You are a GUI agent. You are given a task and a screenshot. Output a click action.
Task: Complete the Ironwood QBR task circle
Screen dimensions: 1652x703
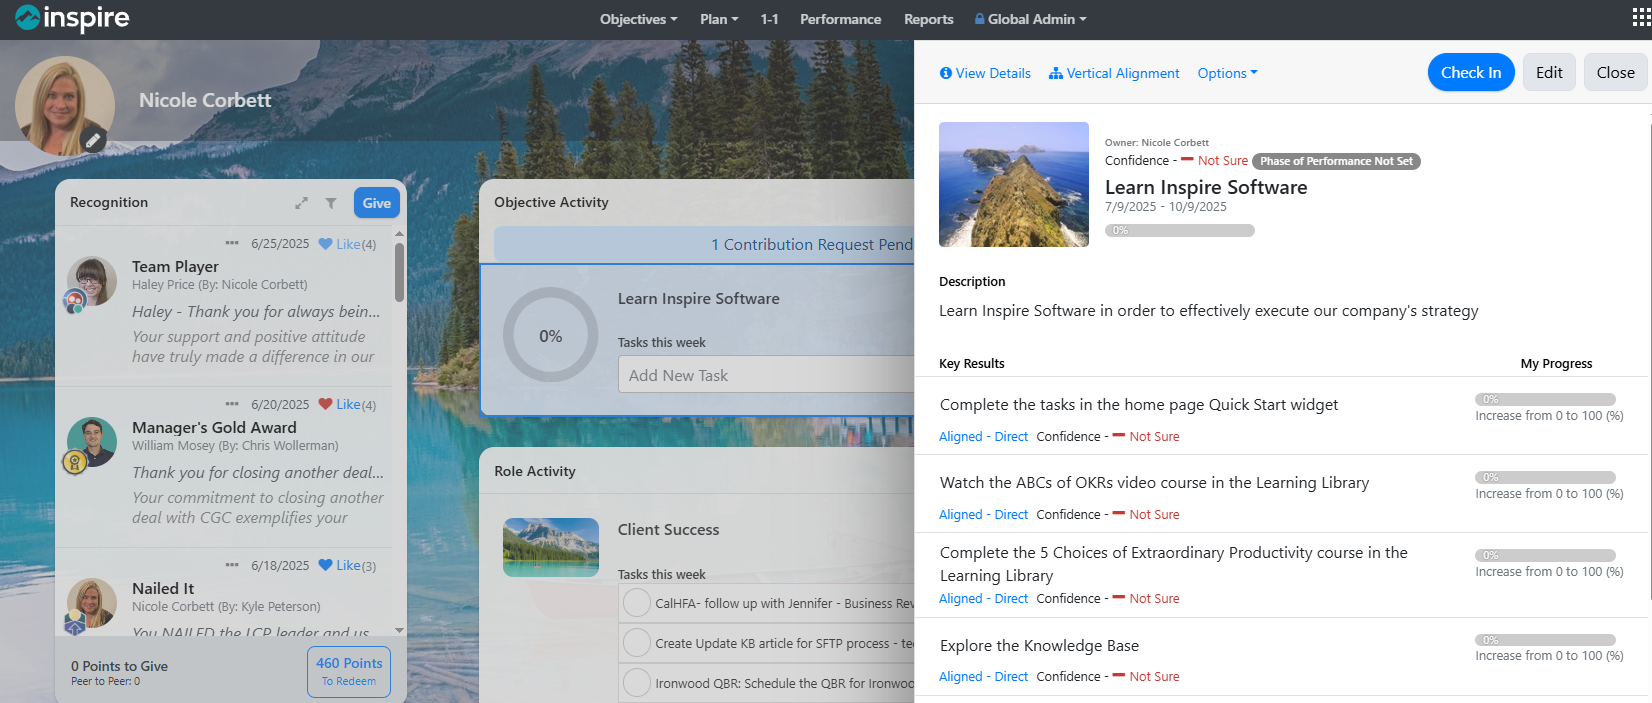[637, 683]
